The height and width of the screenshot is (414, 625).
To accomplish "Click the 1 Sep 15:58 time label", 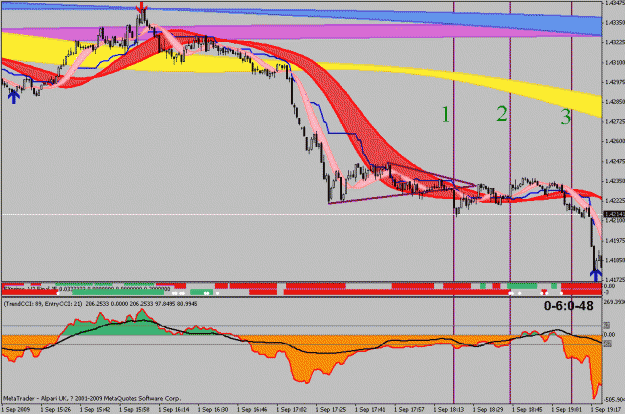I will tap(134, 409).
